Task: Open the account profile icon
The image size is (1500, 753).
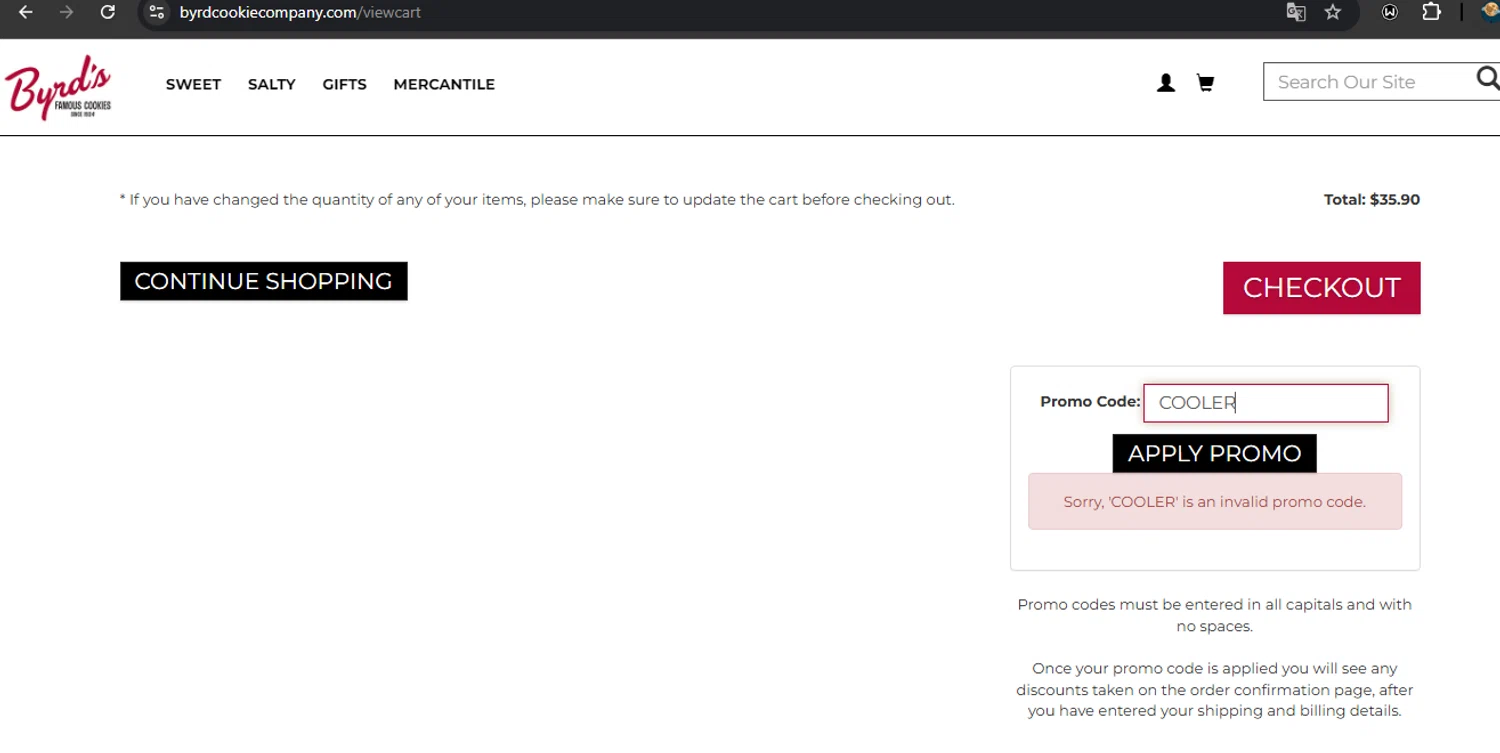Action: click(1165, 83)
